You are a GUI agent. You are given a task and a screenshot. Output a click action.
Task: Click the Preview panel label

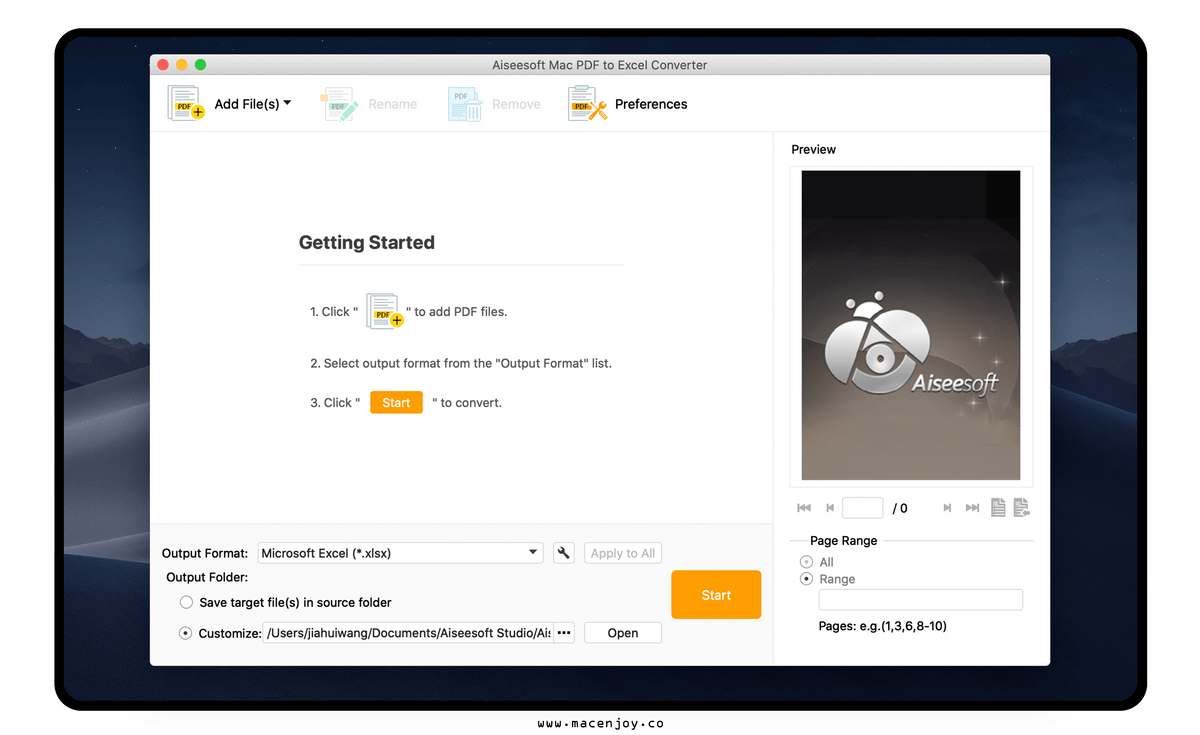814,149
